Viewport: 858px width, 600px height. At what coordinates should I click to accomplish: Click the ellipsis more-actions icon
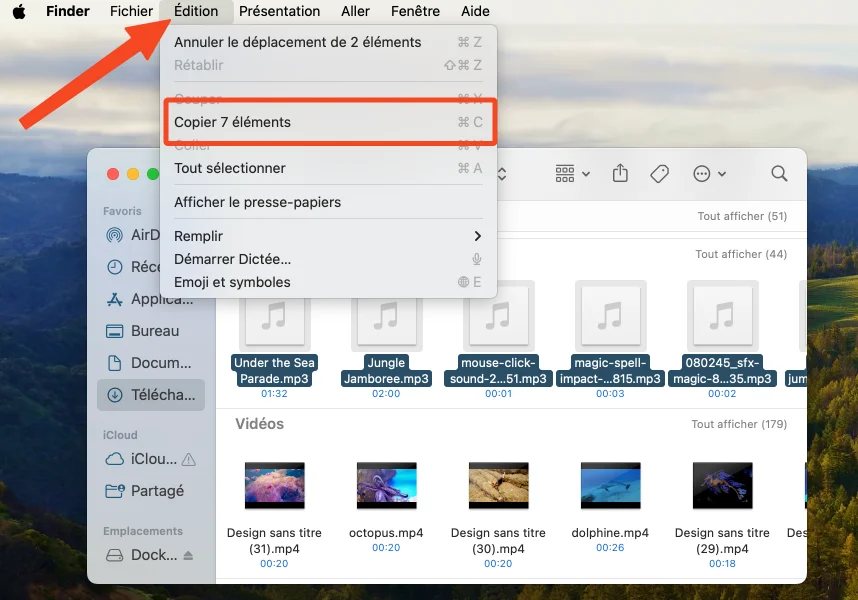[x=703, y=173]
